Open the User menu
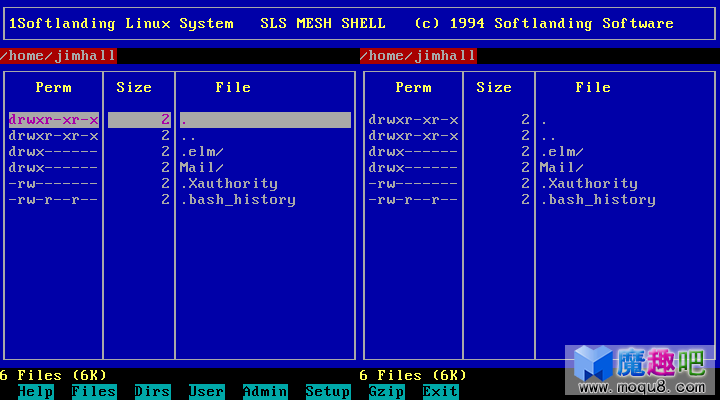The height and width of the screenshot is (400, 720). pos(207,391)
